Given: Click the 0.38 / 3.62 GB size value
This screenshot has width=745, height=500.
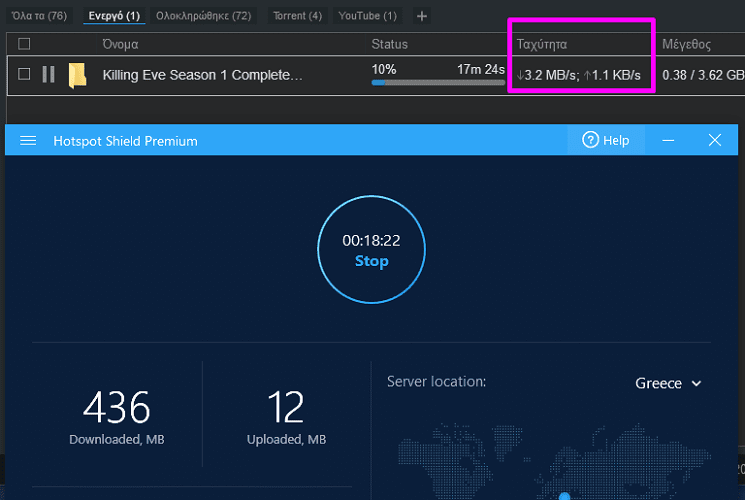Looking at the screenshot, I should click(703, 75).
